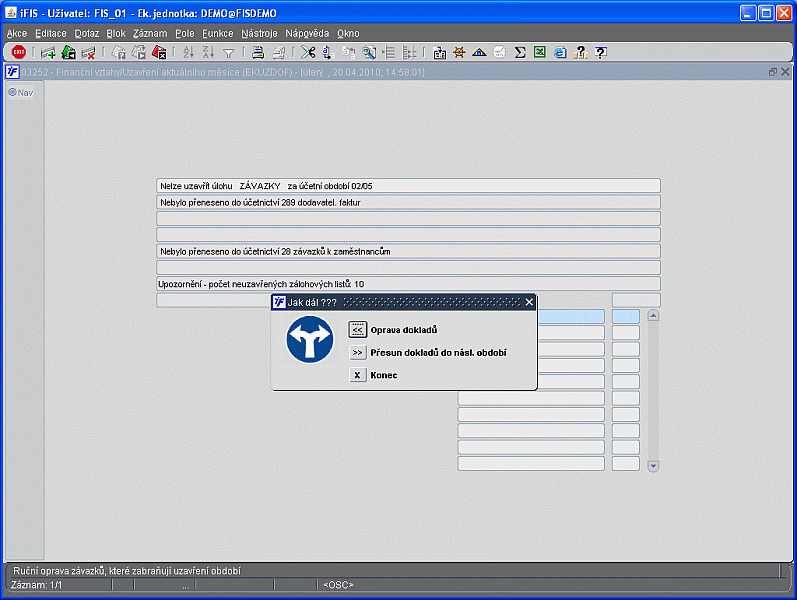Click the sort ascending A-Z icon

click(x=189, y=52)
